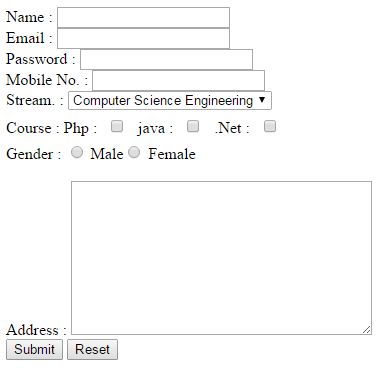Click into the Password field
Image resolution: width=376 pixels, height=368 pixels.
[x=166, y=60]
